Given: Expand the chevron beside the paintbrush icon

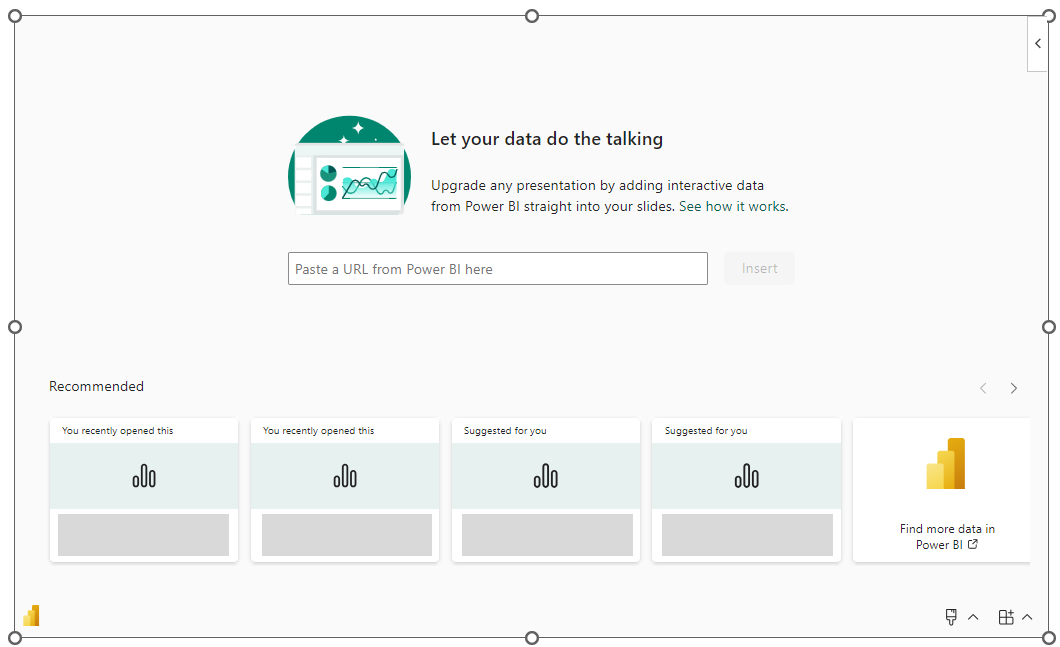Looking at the screenshot, I should point(973,617).
